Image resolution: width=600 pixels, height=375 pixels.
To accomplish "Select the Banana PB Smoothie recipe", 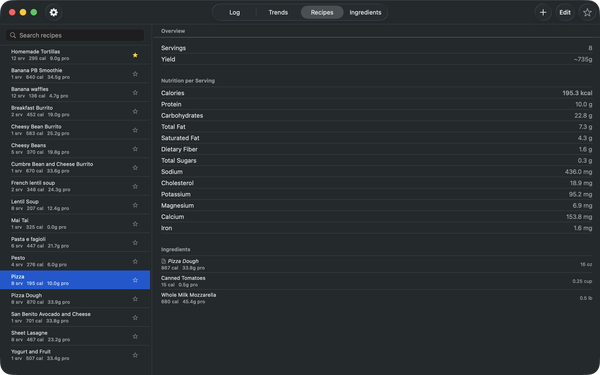I will pyautogui.click(x=75, y=74).
